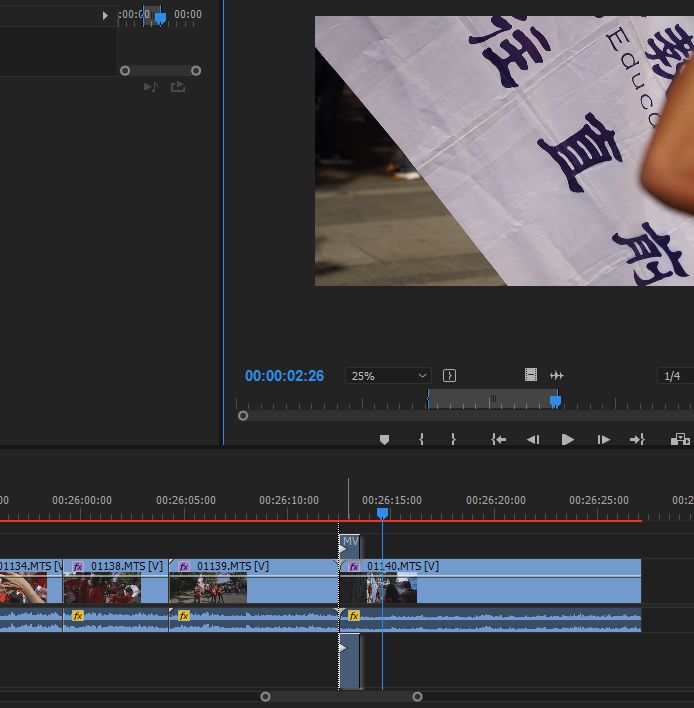694x708 pixels.
Task: Click the small play triangle, top-left panel
Action: pyautogui.click(x=105, y=16)
